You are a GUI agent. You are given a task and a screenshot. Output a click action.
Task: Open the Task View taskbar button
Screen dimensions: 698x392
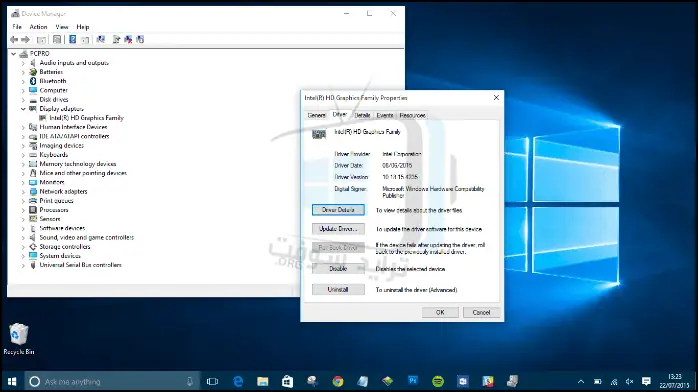coord(213,381)
